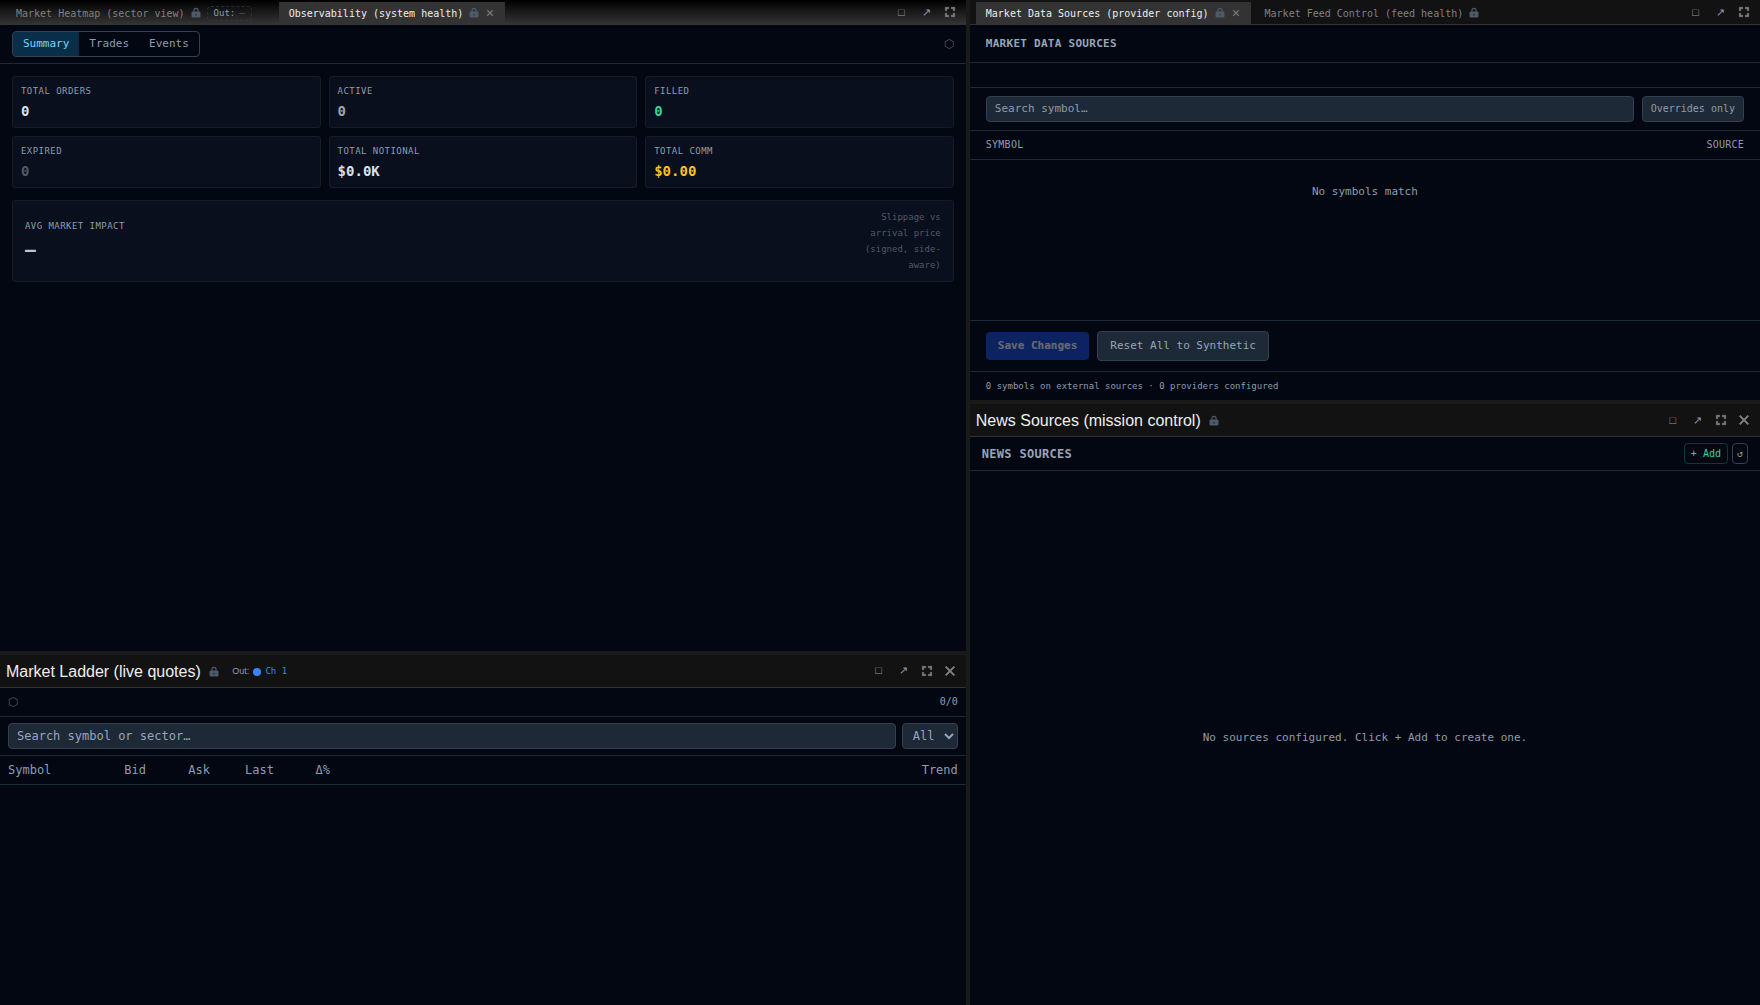This screenshot has height=1005, width=1760.
Task: Open the All sector filter dropdown
Action: (x=930, y=736)
